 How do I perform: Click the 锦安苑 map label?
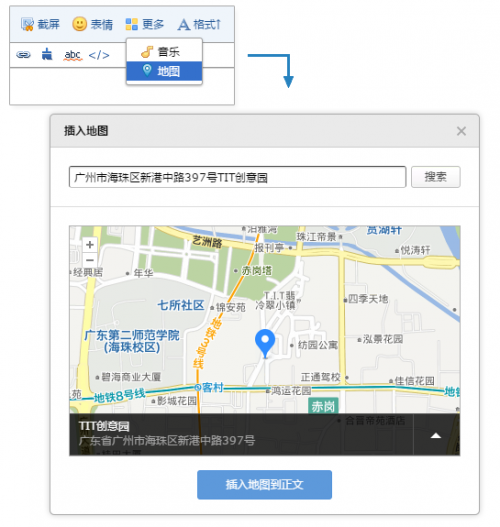click(231, 307)
